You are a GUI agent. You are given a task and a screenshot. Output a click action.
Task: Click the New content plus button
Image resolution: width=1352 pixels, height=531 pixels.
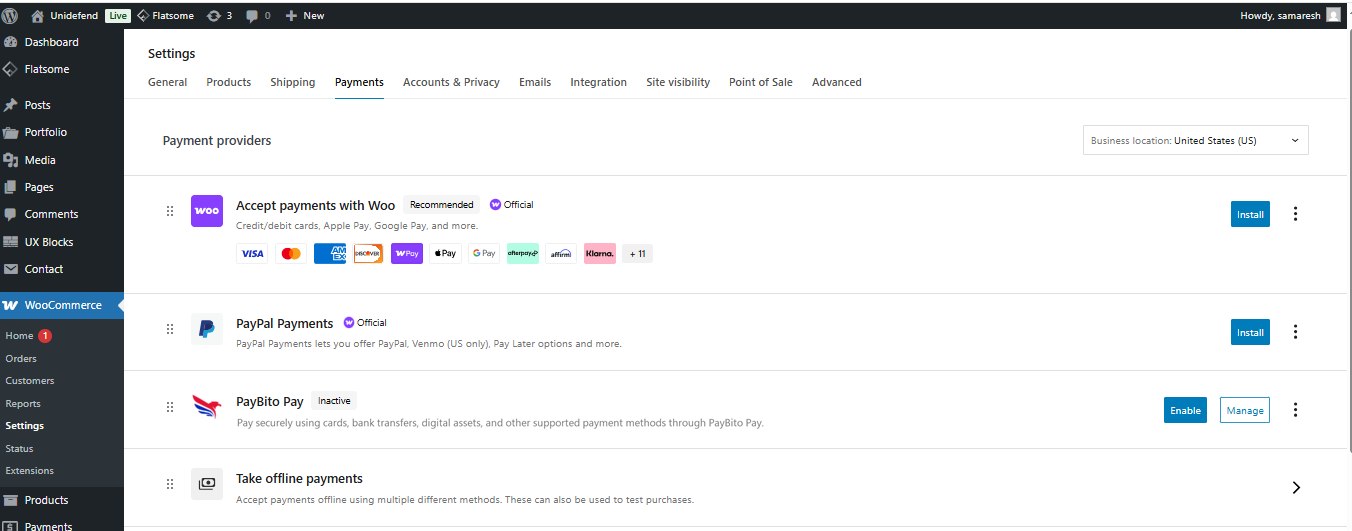[x=305, y=15]
